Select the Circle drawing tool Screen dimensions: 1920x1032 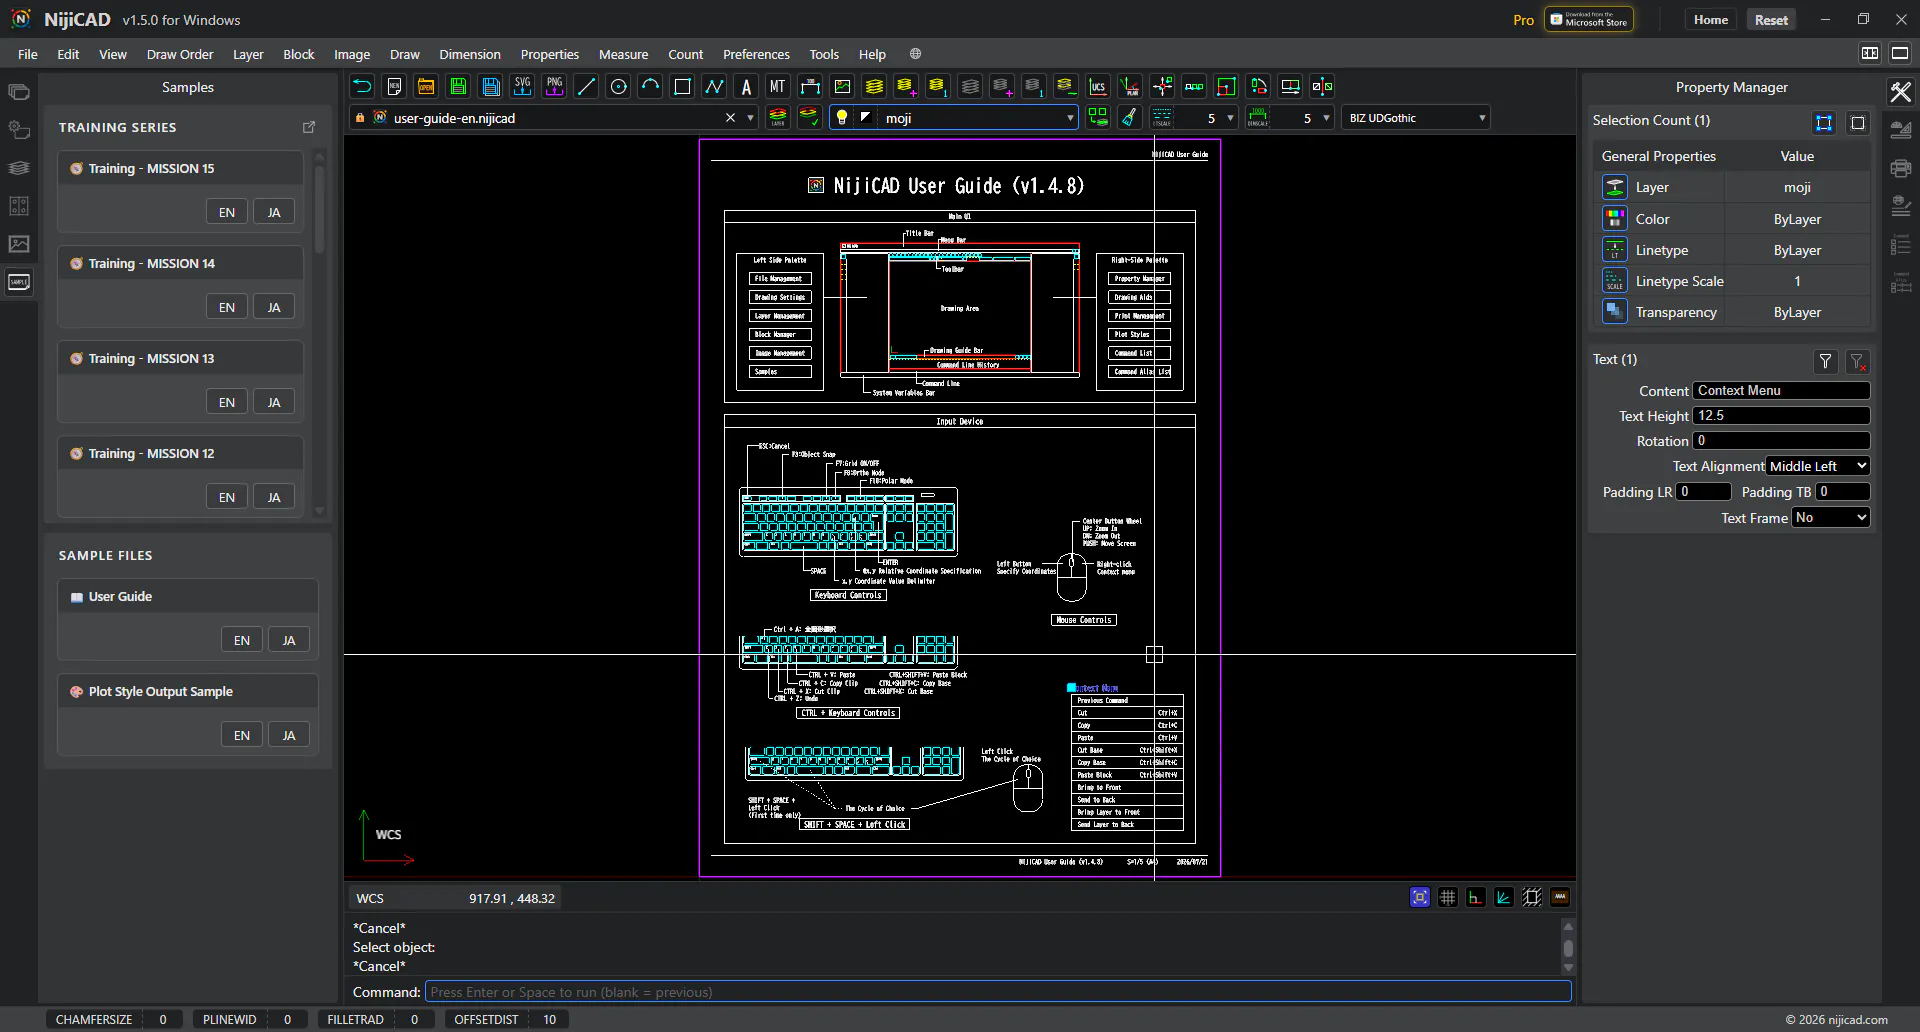point(619,87)
